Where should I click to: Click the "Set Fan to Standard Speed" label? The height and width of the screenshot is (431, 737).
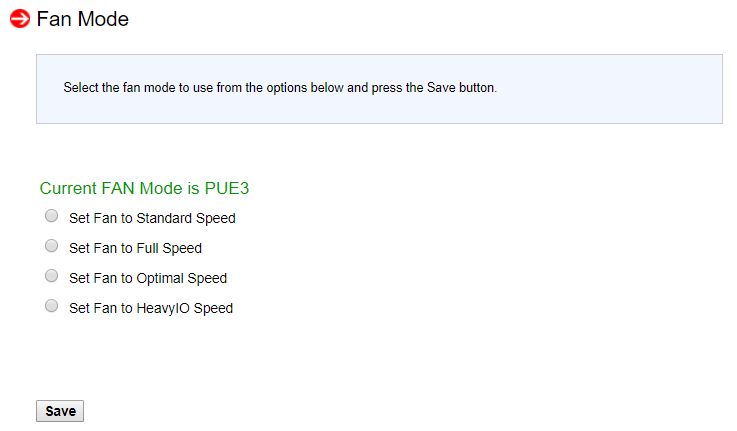point(152,219)
